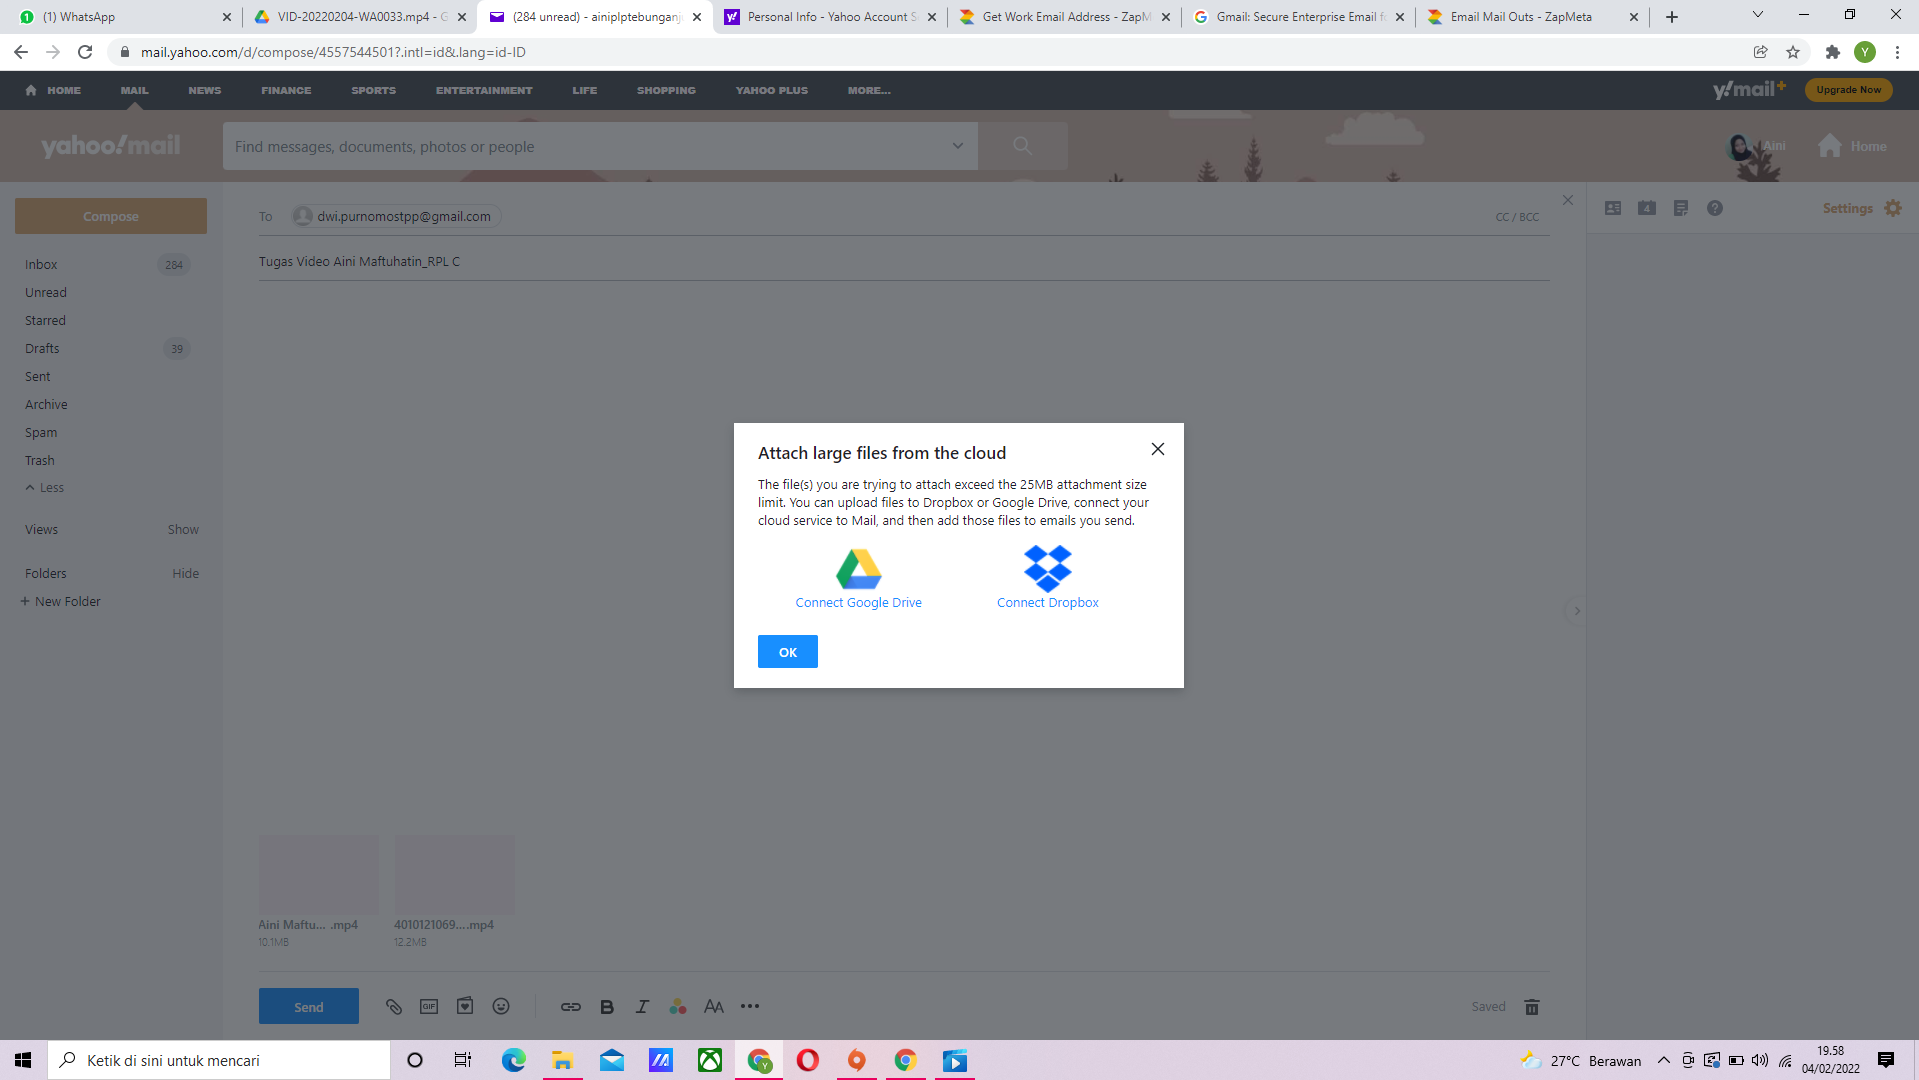Select the Aini Maftu... .mp4 attachment thumbnail
1919x1080 pixels.
[x=319, y=875]
